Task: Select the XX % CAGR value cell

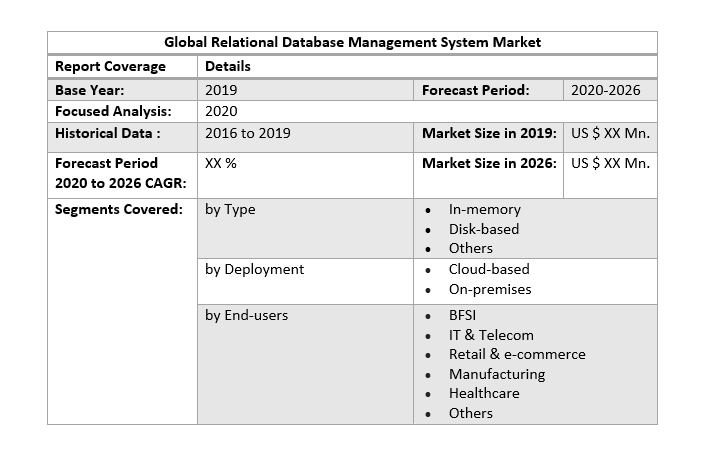Action: click(221, 163)
